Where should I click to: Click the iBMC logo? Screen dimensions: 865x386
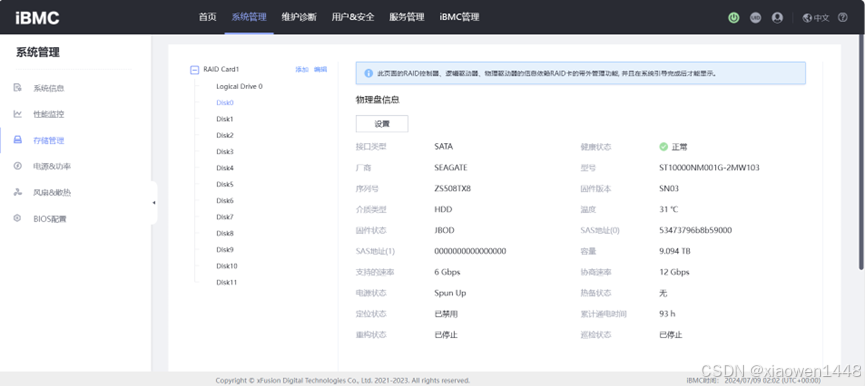pyautogui.click(x=37, y=18)
